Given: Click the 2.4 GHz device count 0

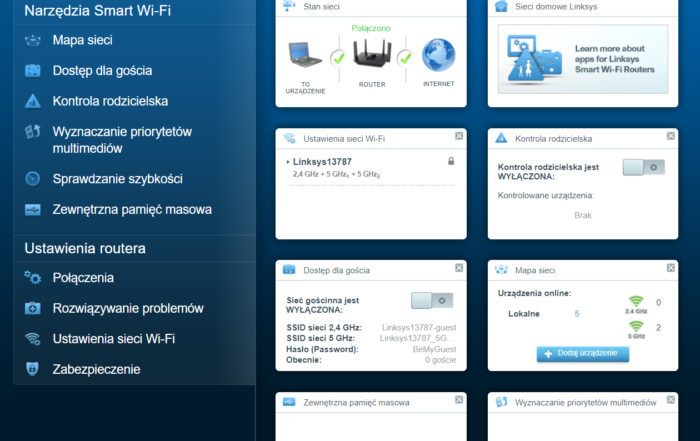Looking at the screenshot, I should tap(658, 303).
